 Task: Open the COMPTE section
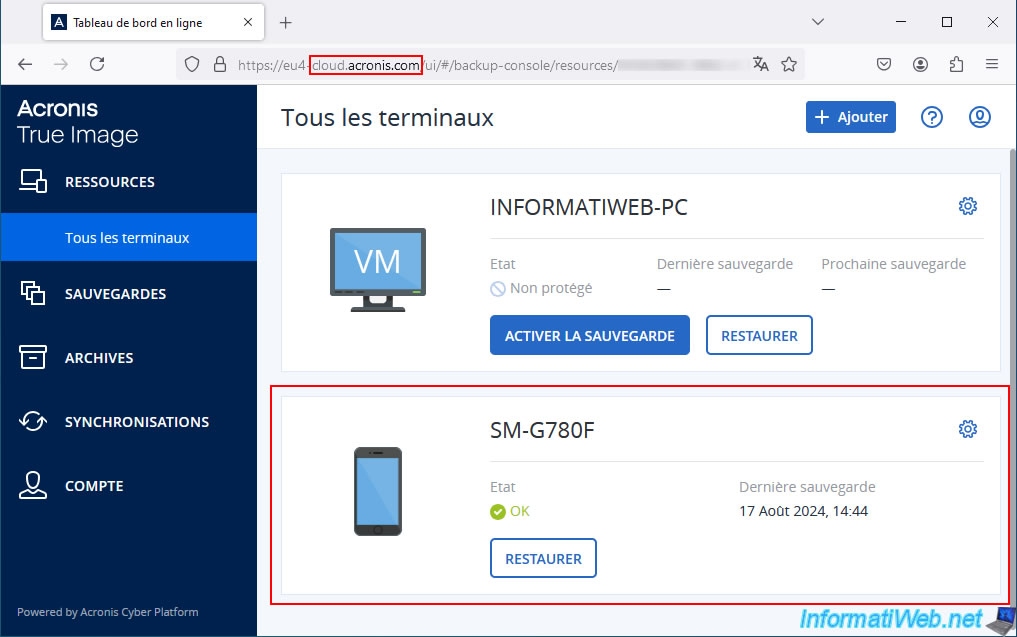pos(128,486)
